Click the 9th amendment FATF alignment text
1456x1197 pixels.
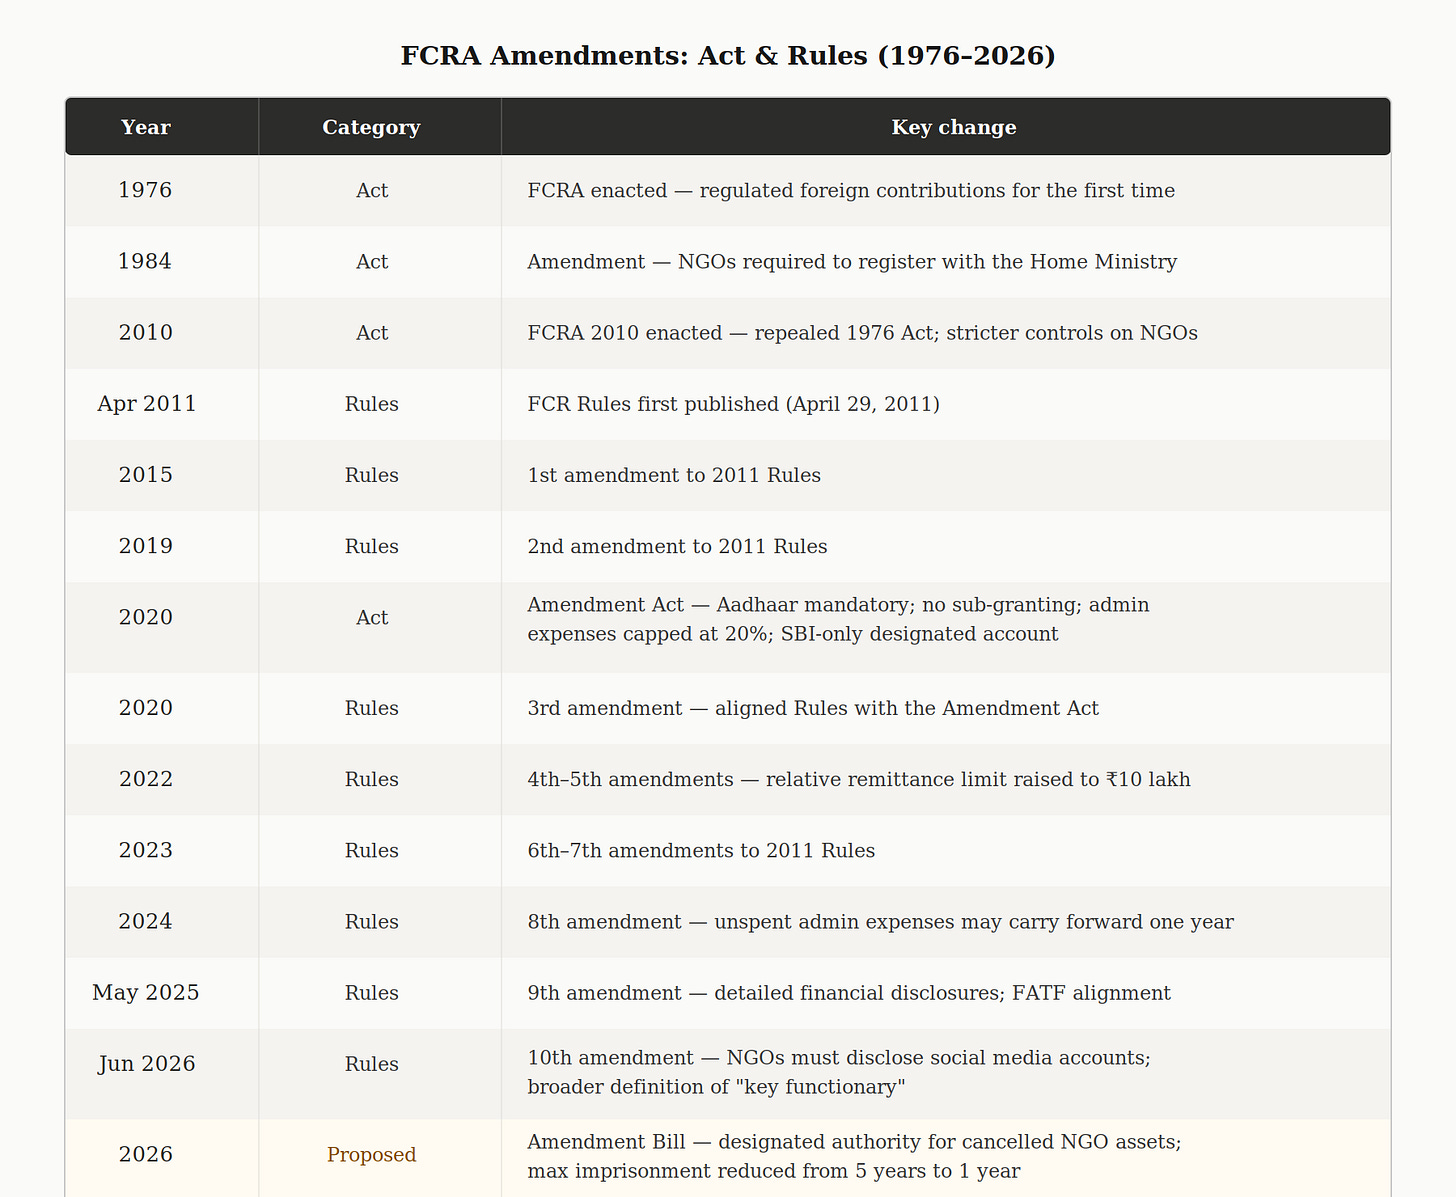[849, 993]
